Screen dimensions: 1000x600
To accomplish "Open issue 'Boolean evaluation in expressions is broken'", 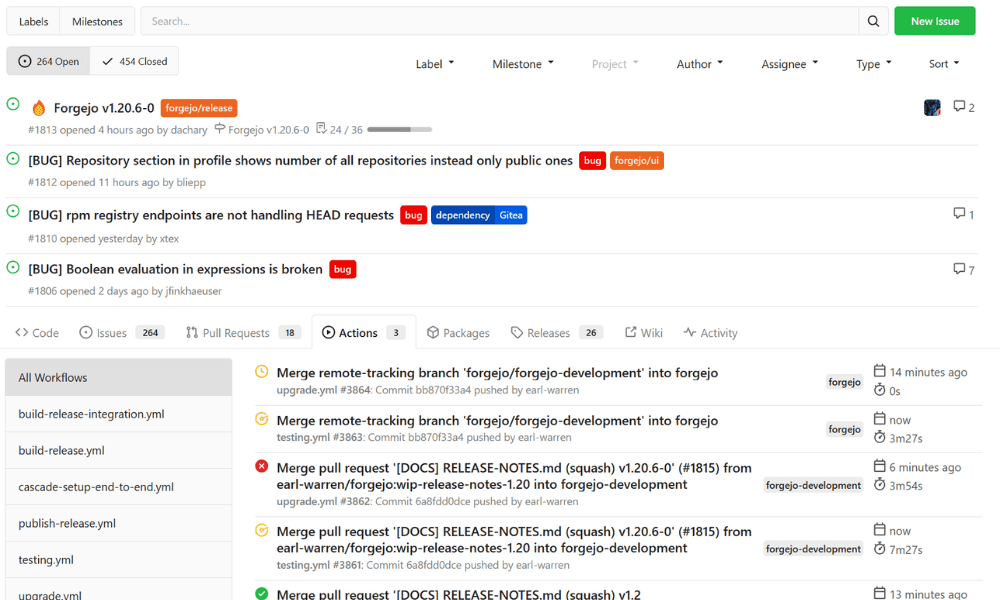I will click(175, 269).
